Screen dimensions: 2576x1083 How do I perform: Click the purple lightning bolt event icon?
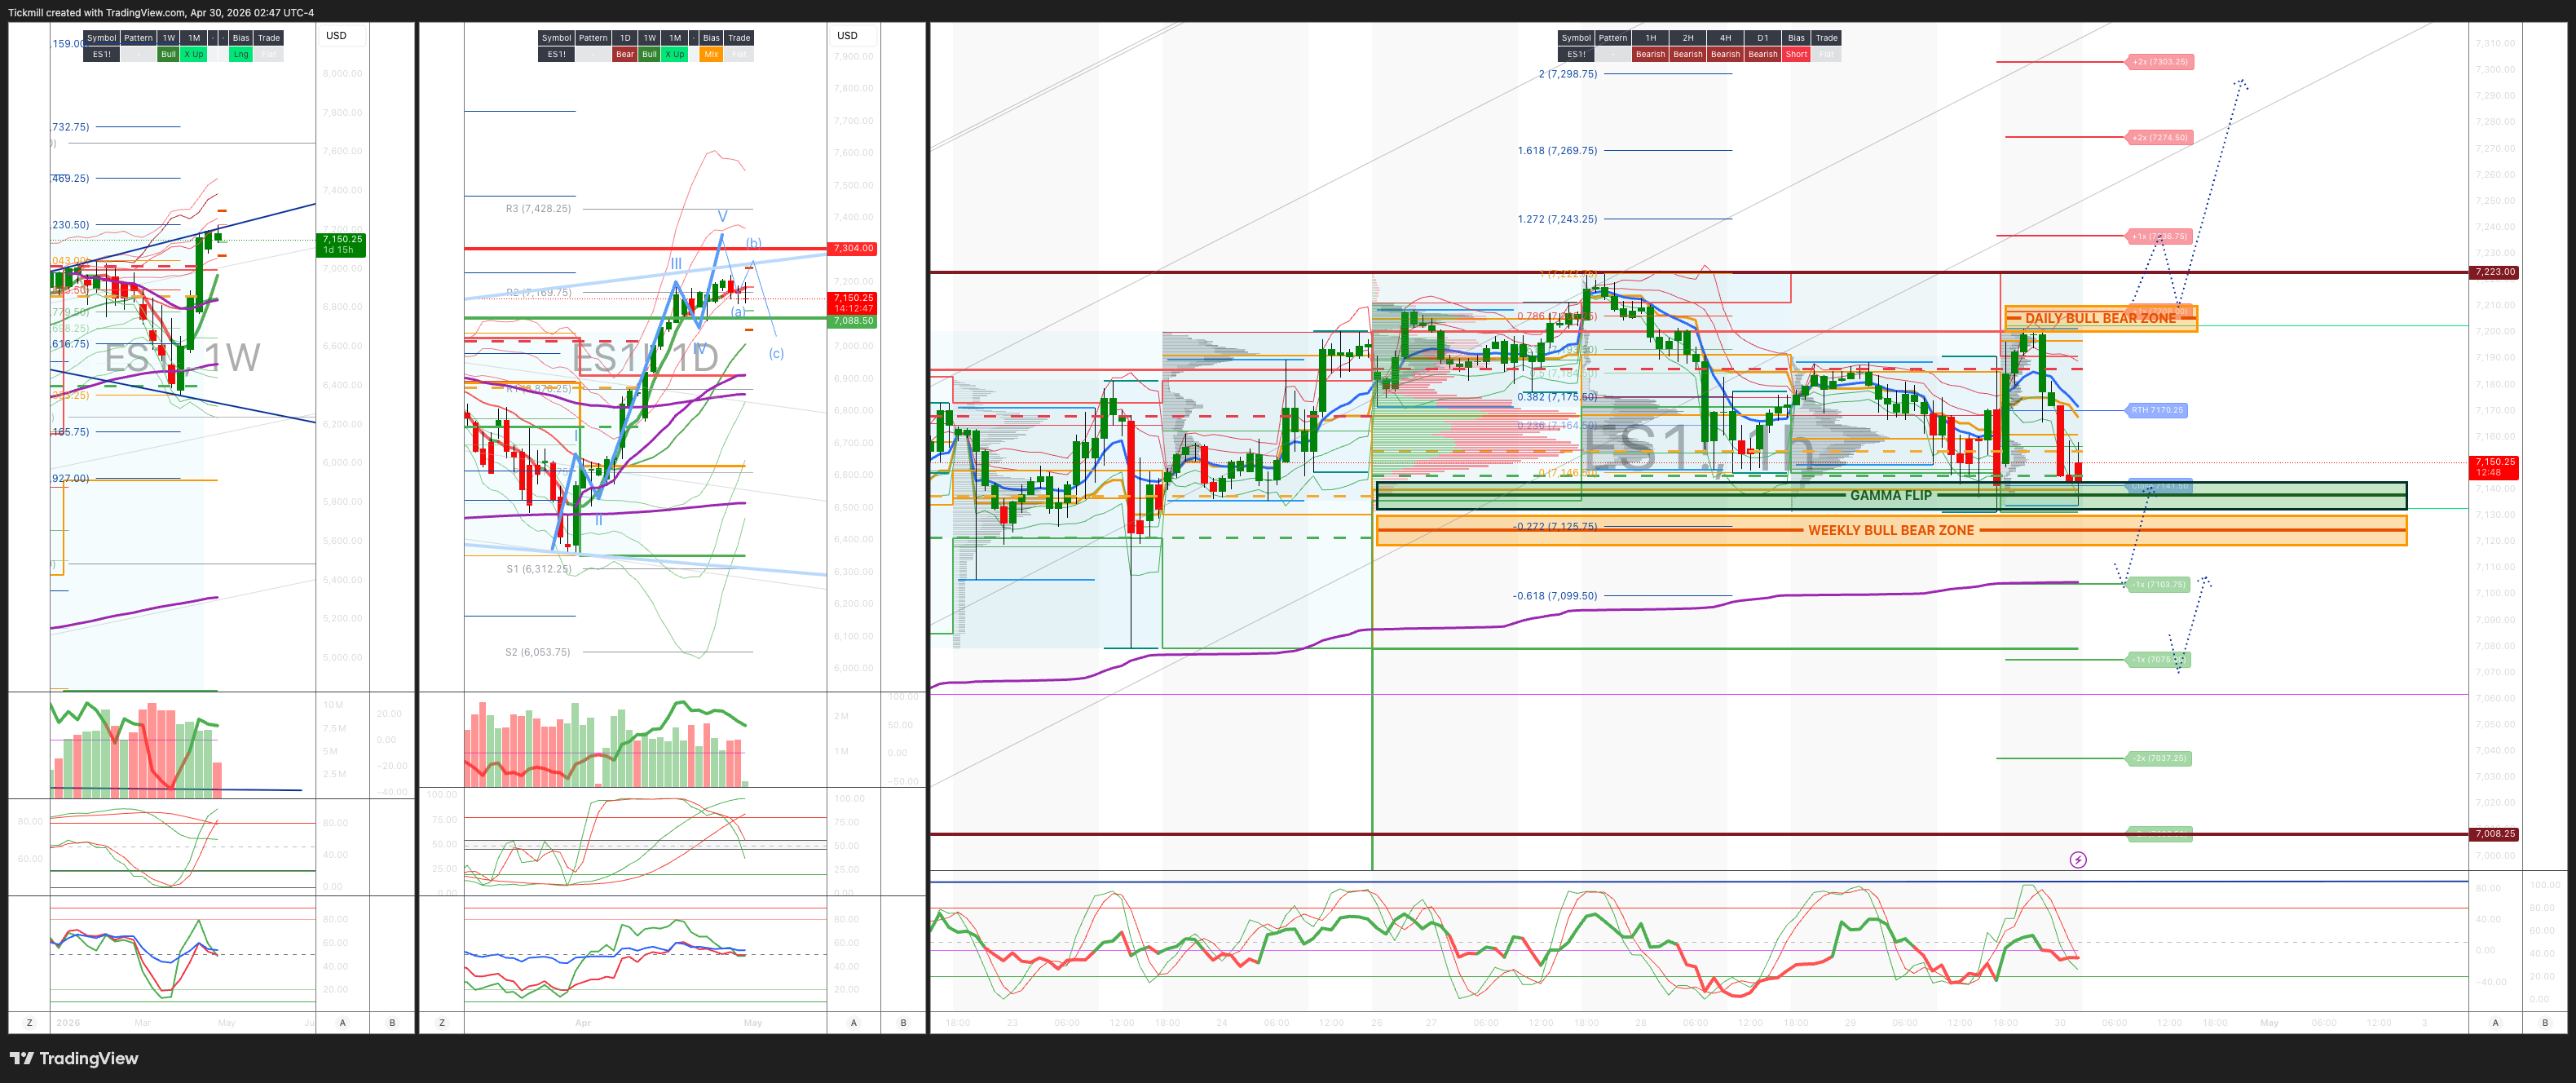[x=2077, y=860]
